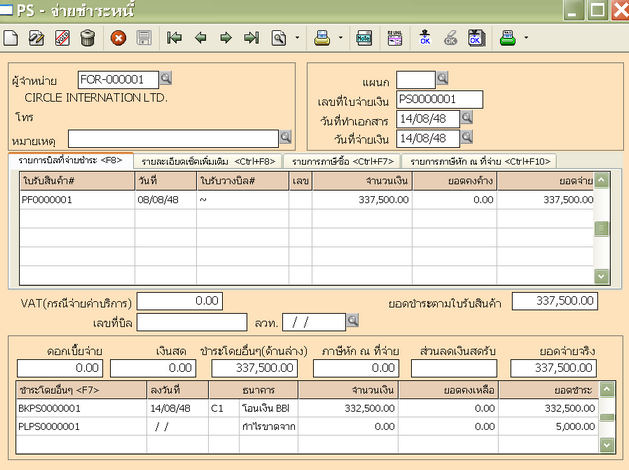This screenshot has width=629, height=470.
Task: Select the รายการภาษีหัก ณ ที่จ่าย tab
Action: coord(477,160)
